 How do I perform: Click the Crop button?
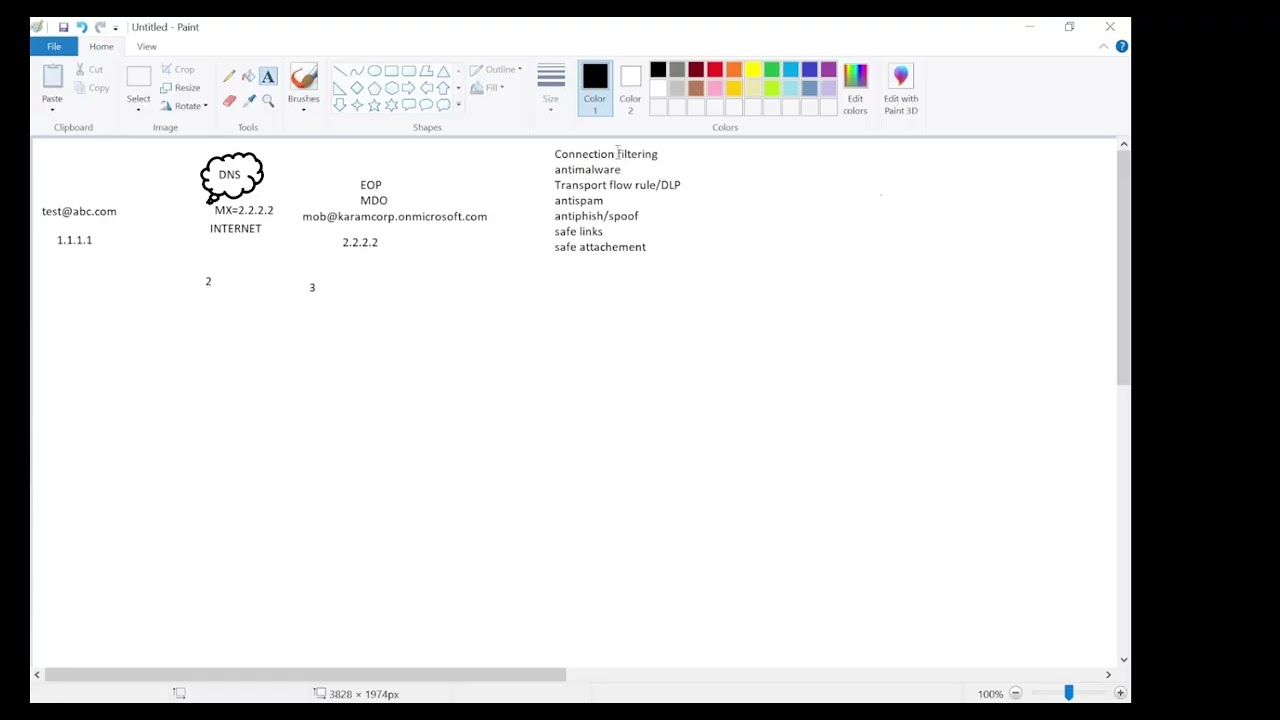[x=178, y=69]
